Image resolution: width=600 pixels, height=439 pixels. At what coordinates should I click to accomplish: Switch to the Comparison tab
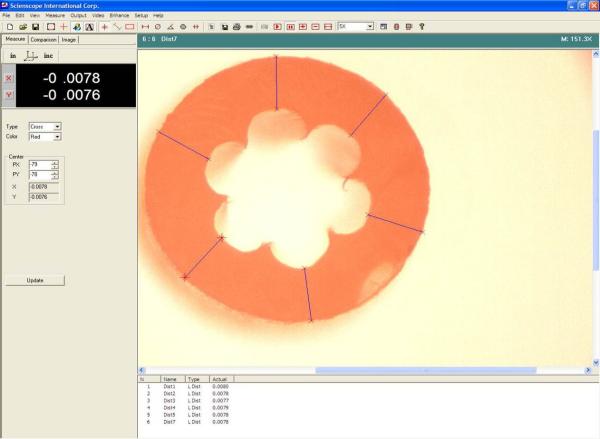(43, 40)
